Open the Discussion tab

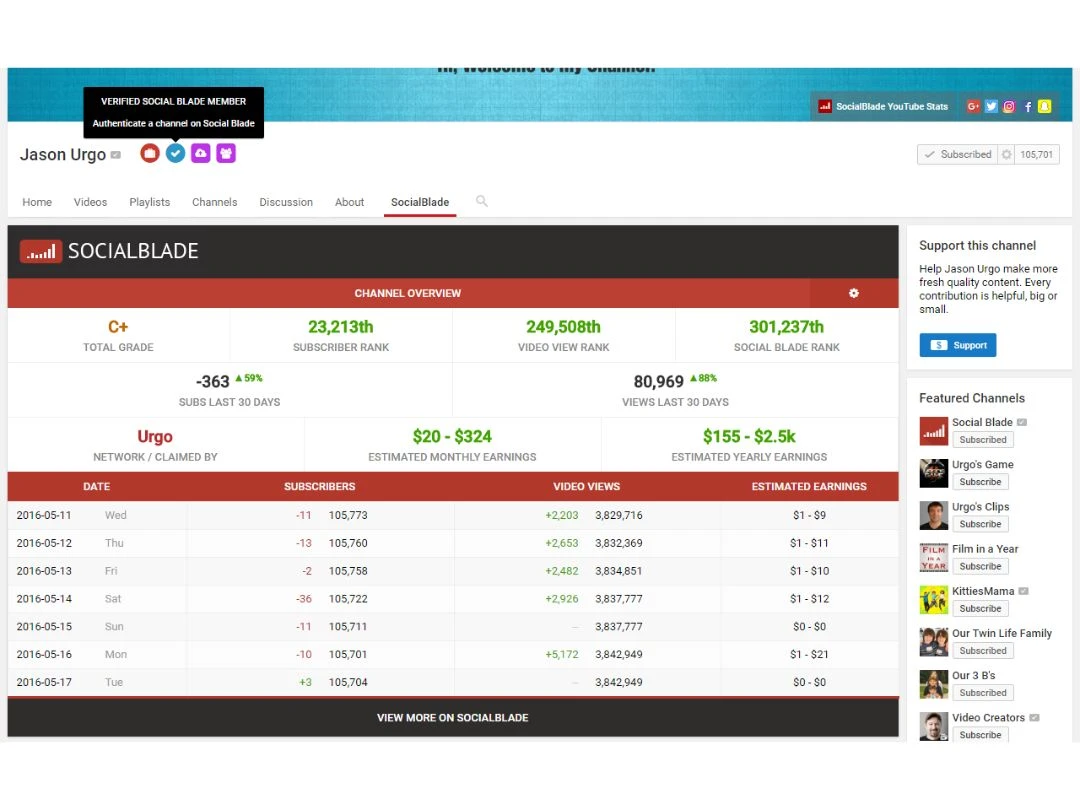pos(286,201)
